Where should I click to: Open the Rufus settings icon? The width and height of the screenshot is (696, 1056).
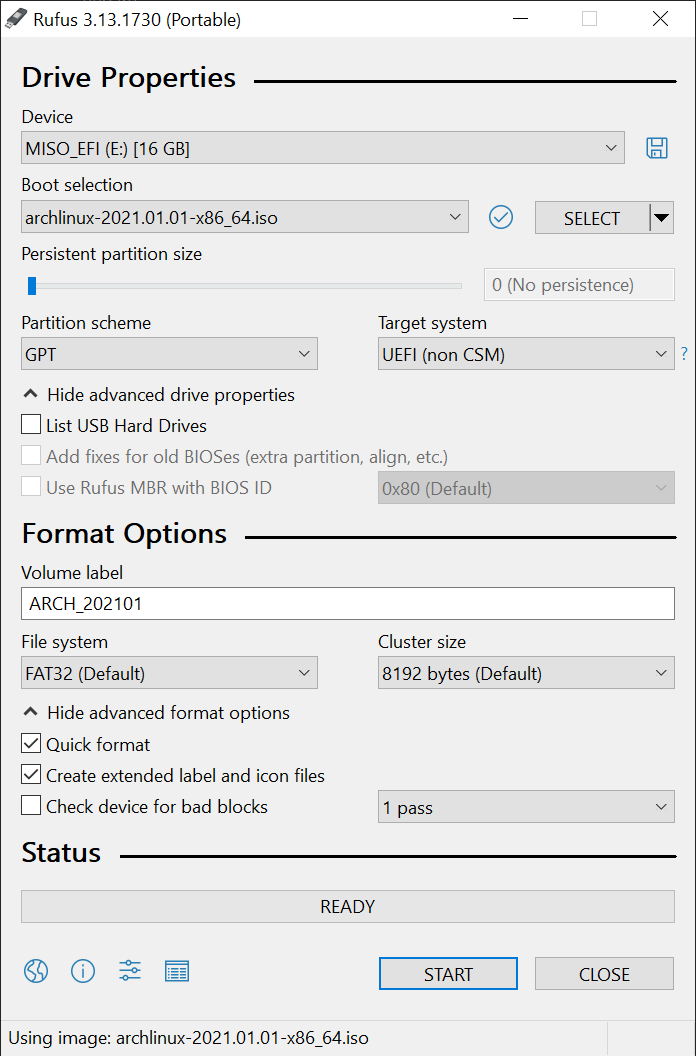[129, 971]
